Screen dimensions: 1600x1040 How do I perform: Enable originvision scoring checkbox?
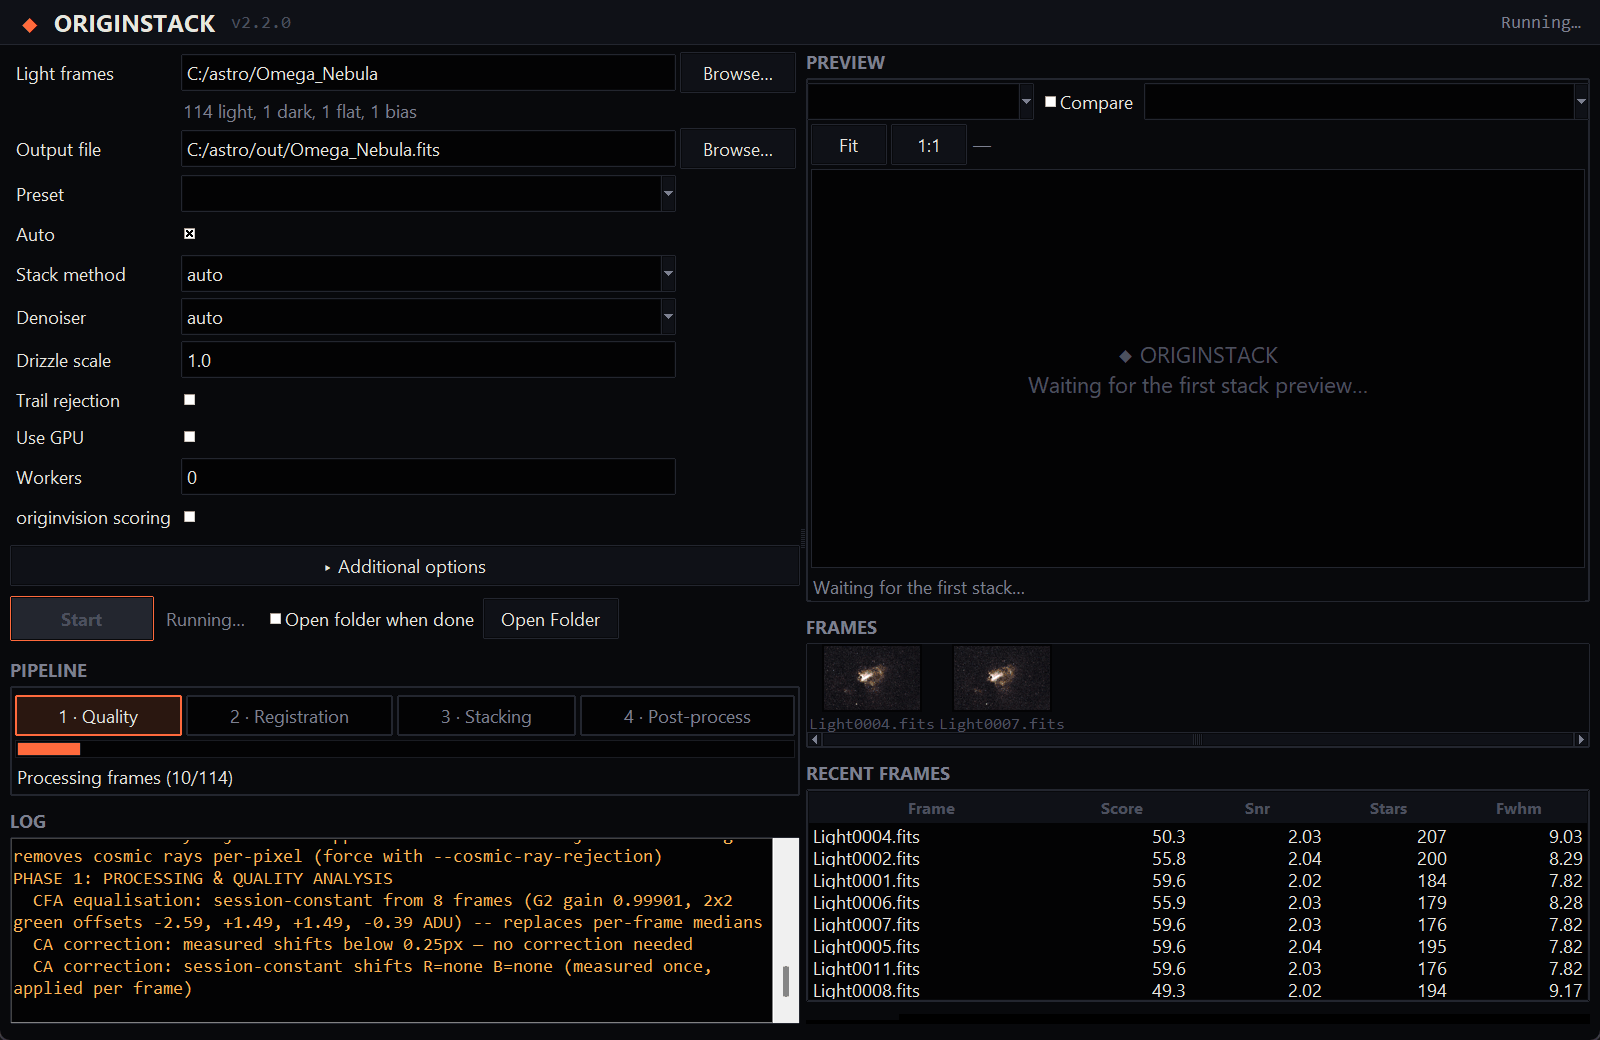click(x=190, y=517)
